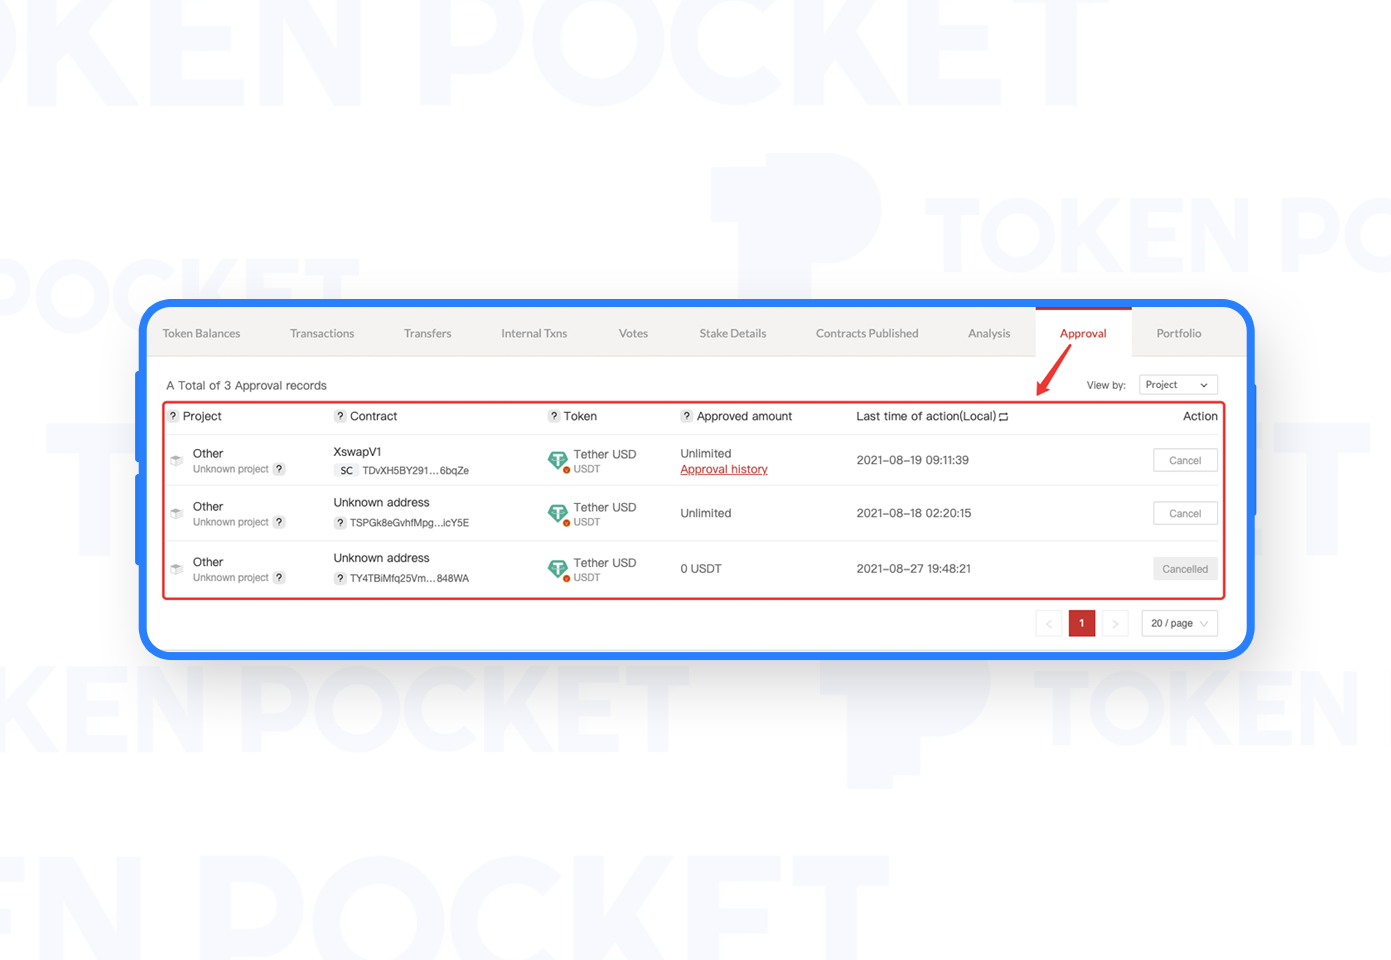1391x960 pixels.
Task: Cancel the XswapV1 approval
Action: click(1184, 461)
